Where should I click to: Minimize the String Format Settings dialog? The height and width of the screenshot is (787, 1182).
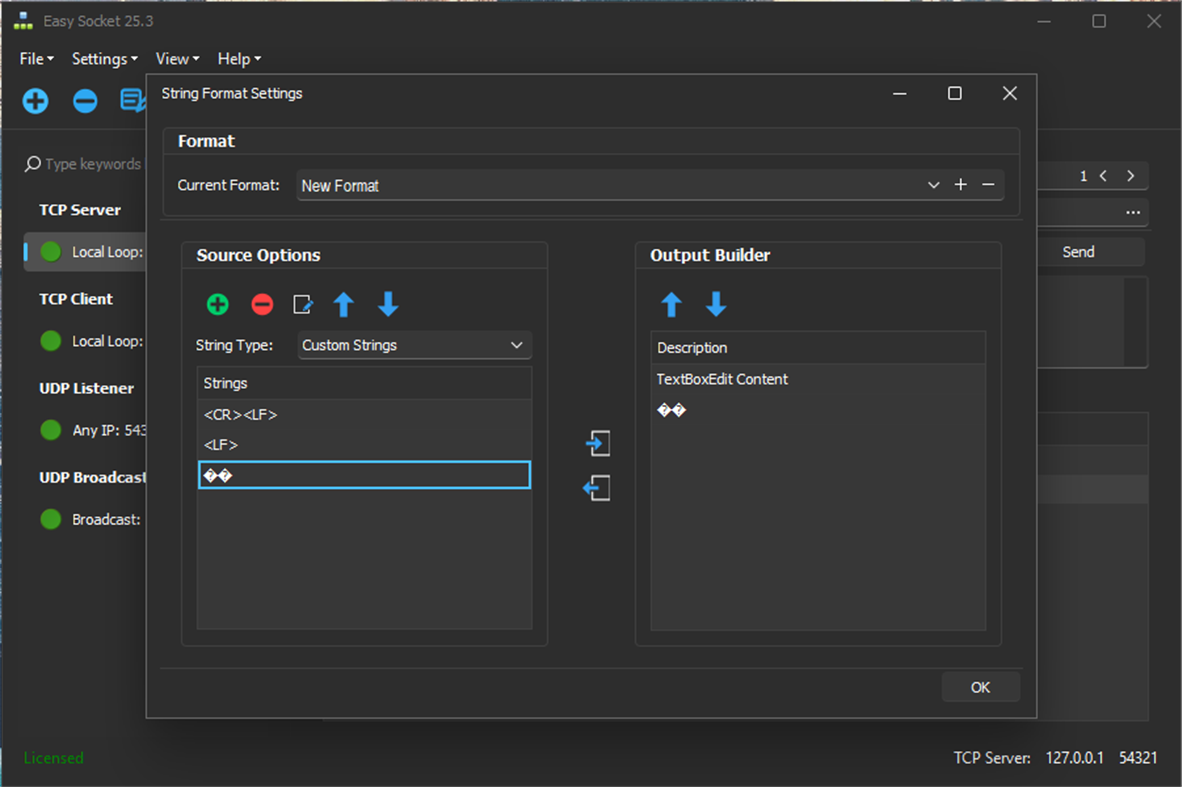(899, 93)
